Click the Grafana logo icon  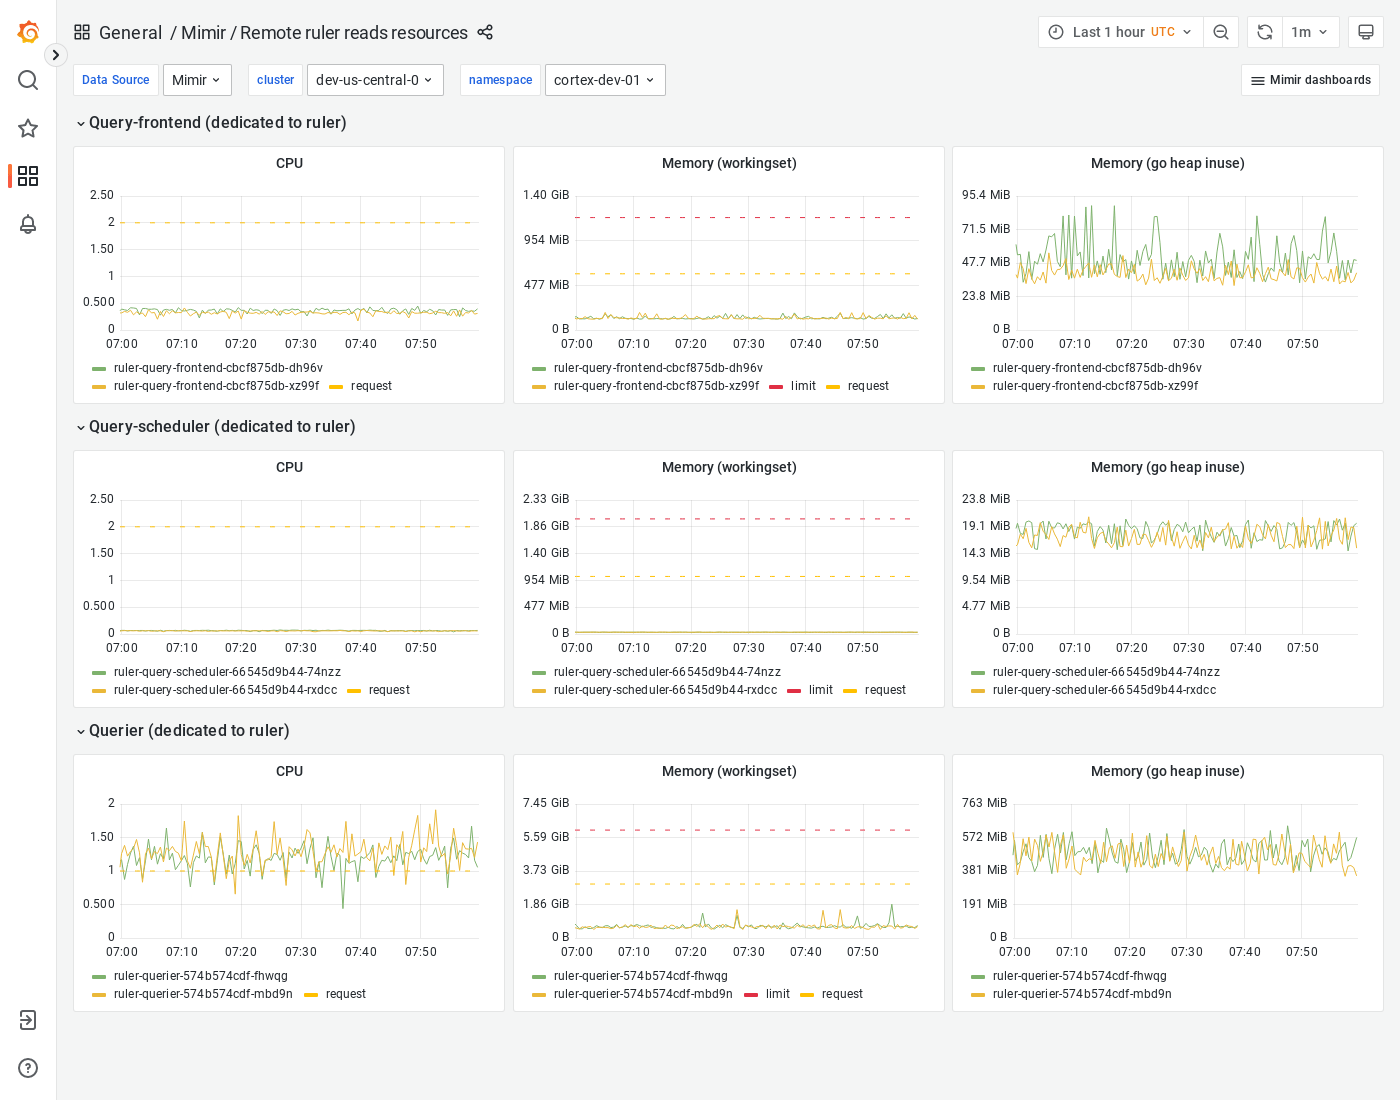tap(27, 31)
